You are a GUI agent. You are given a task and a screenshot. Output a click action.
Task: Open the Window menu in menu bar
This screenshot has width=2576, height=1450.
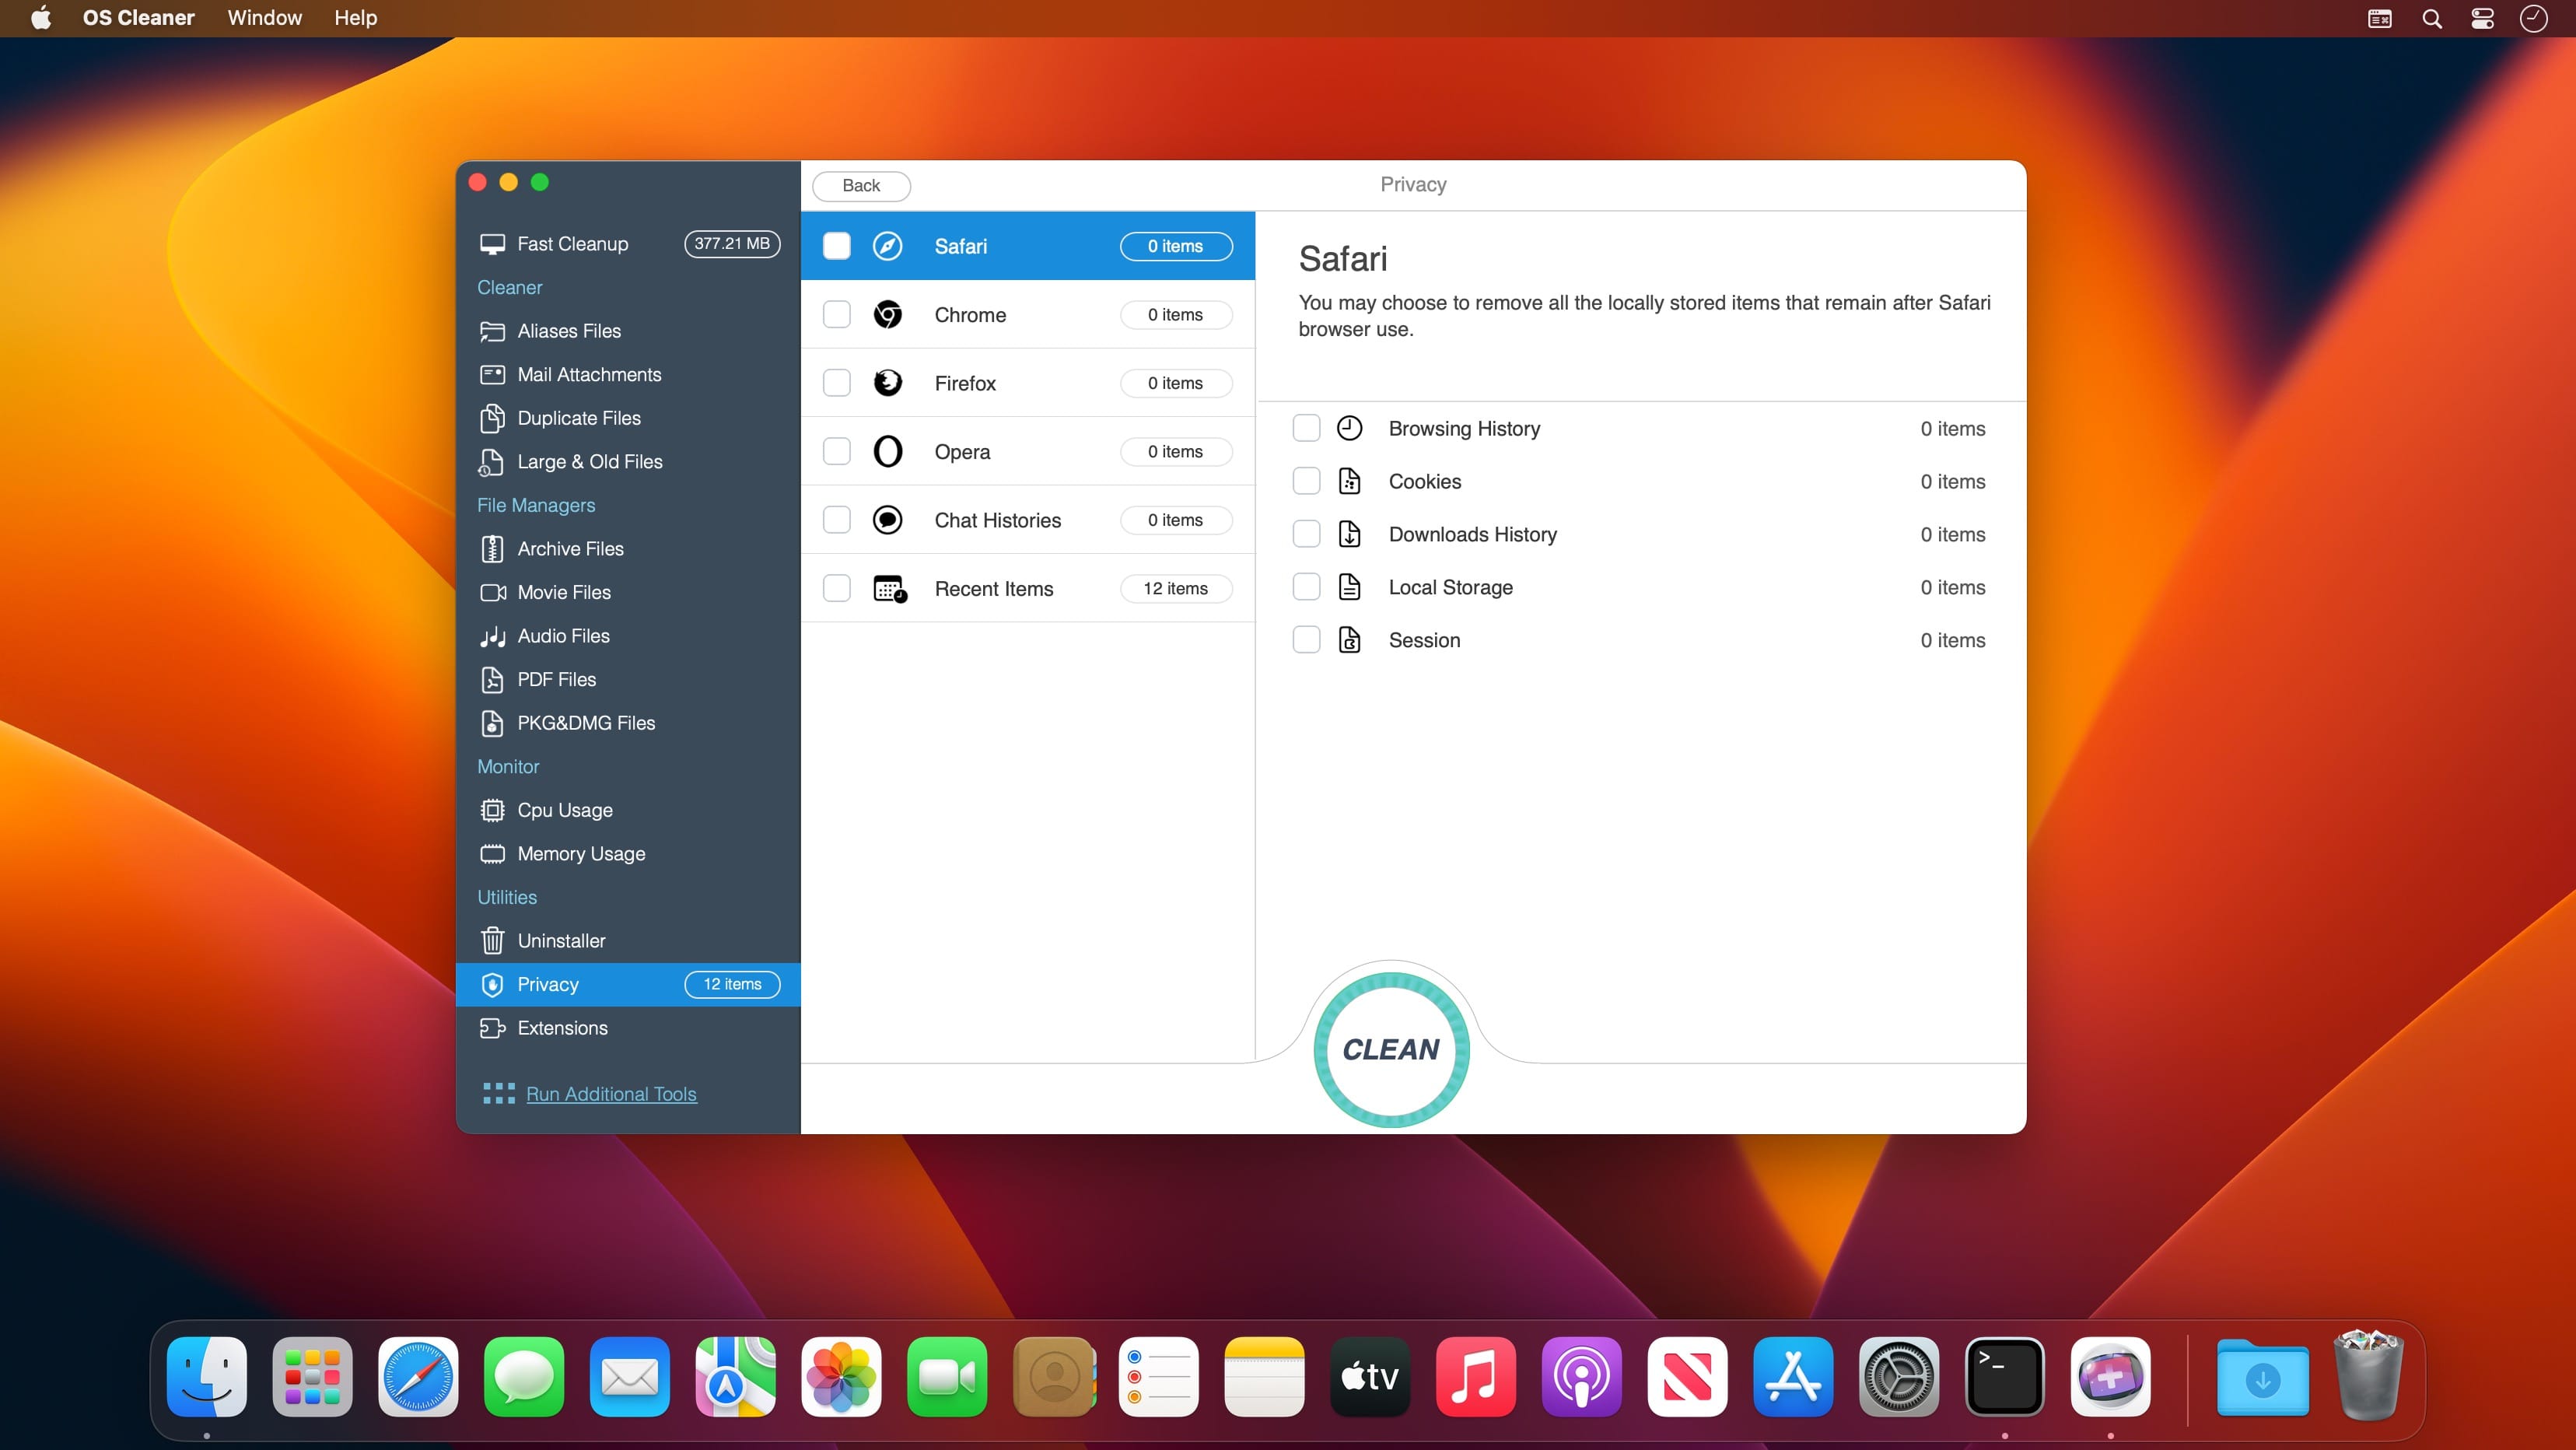[x=264, y=18]
